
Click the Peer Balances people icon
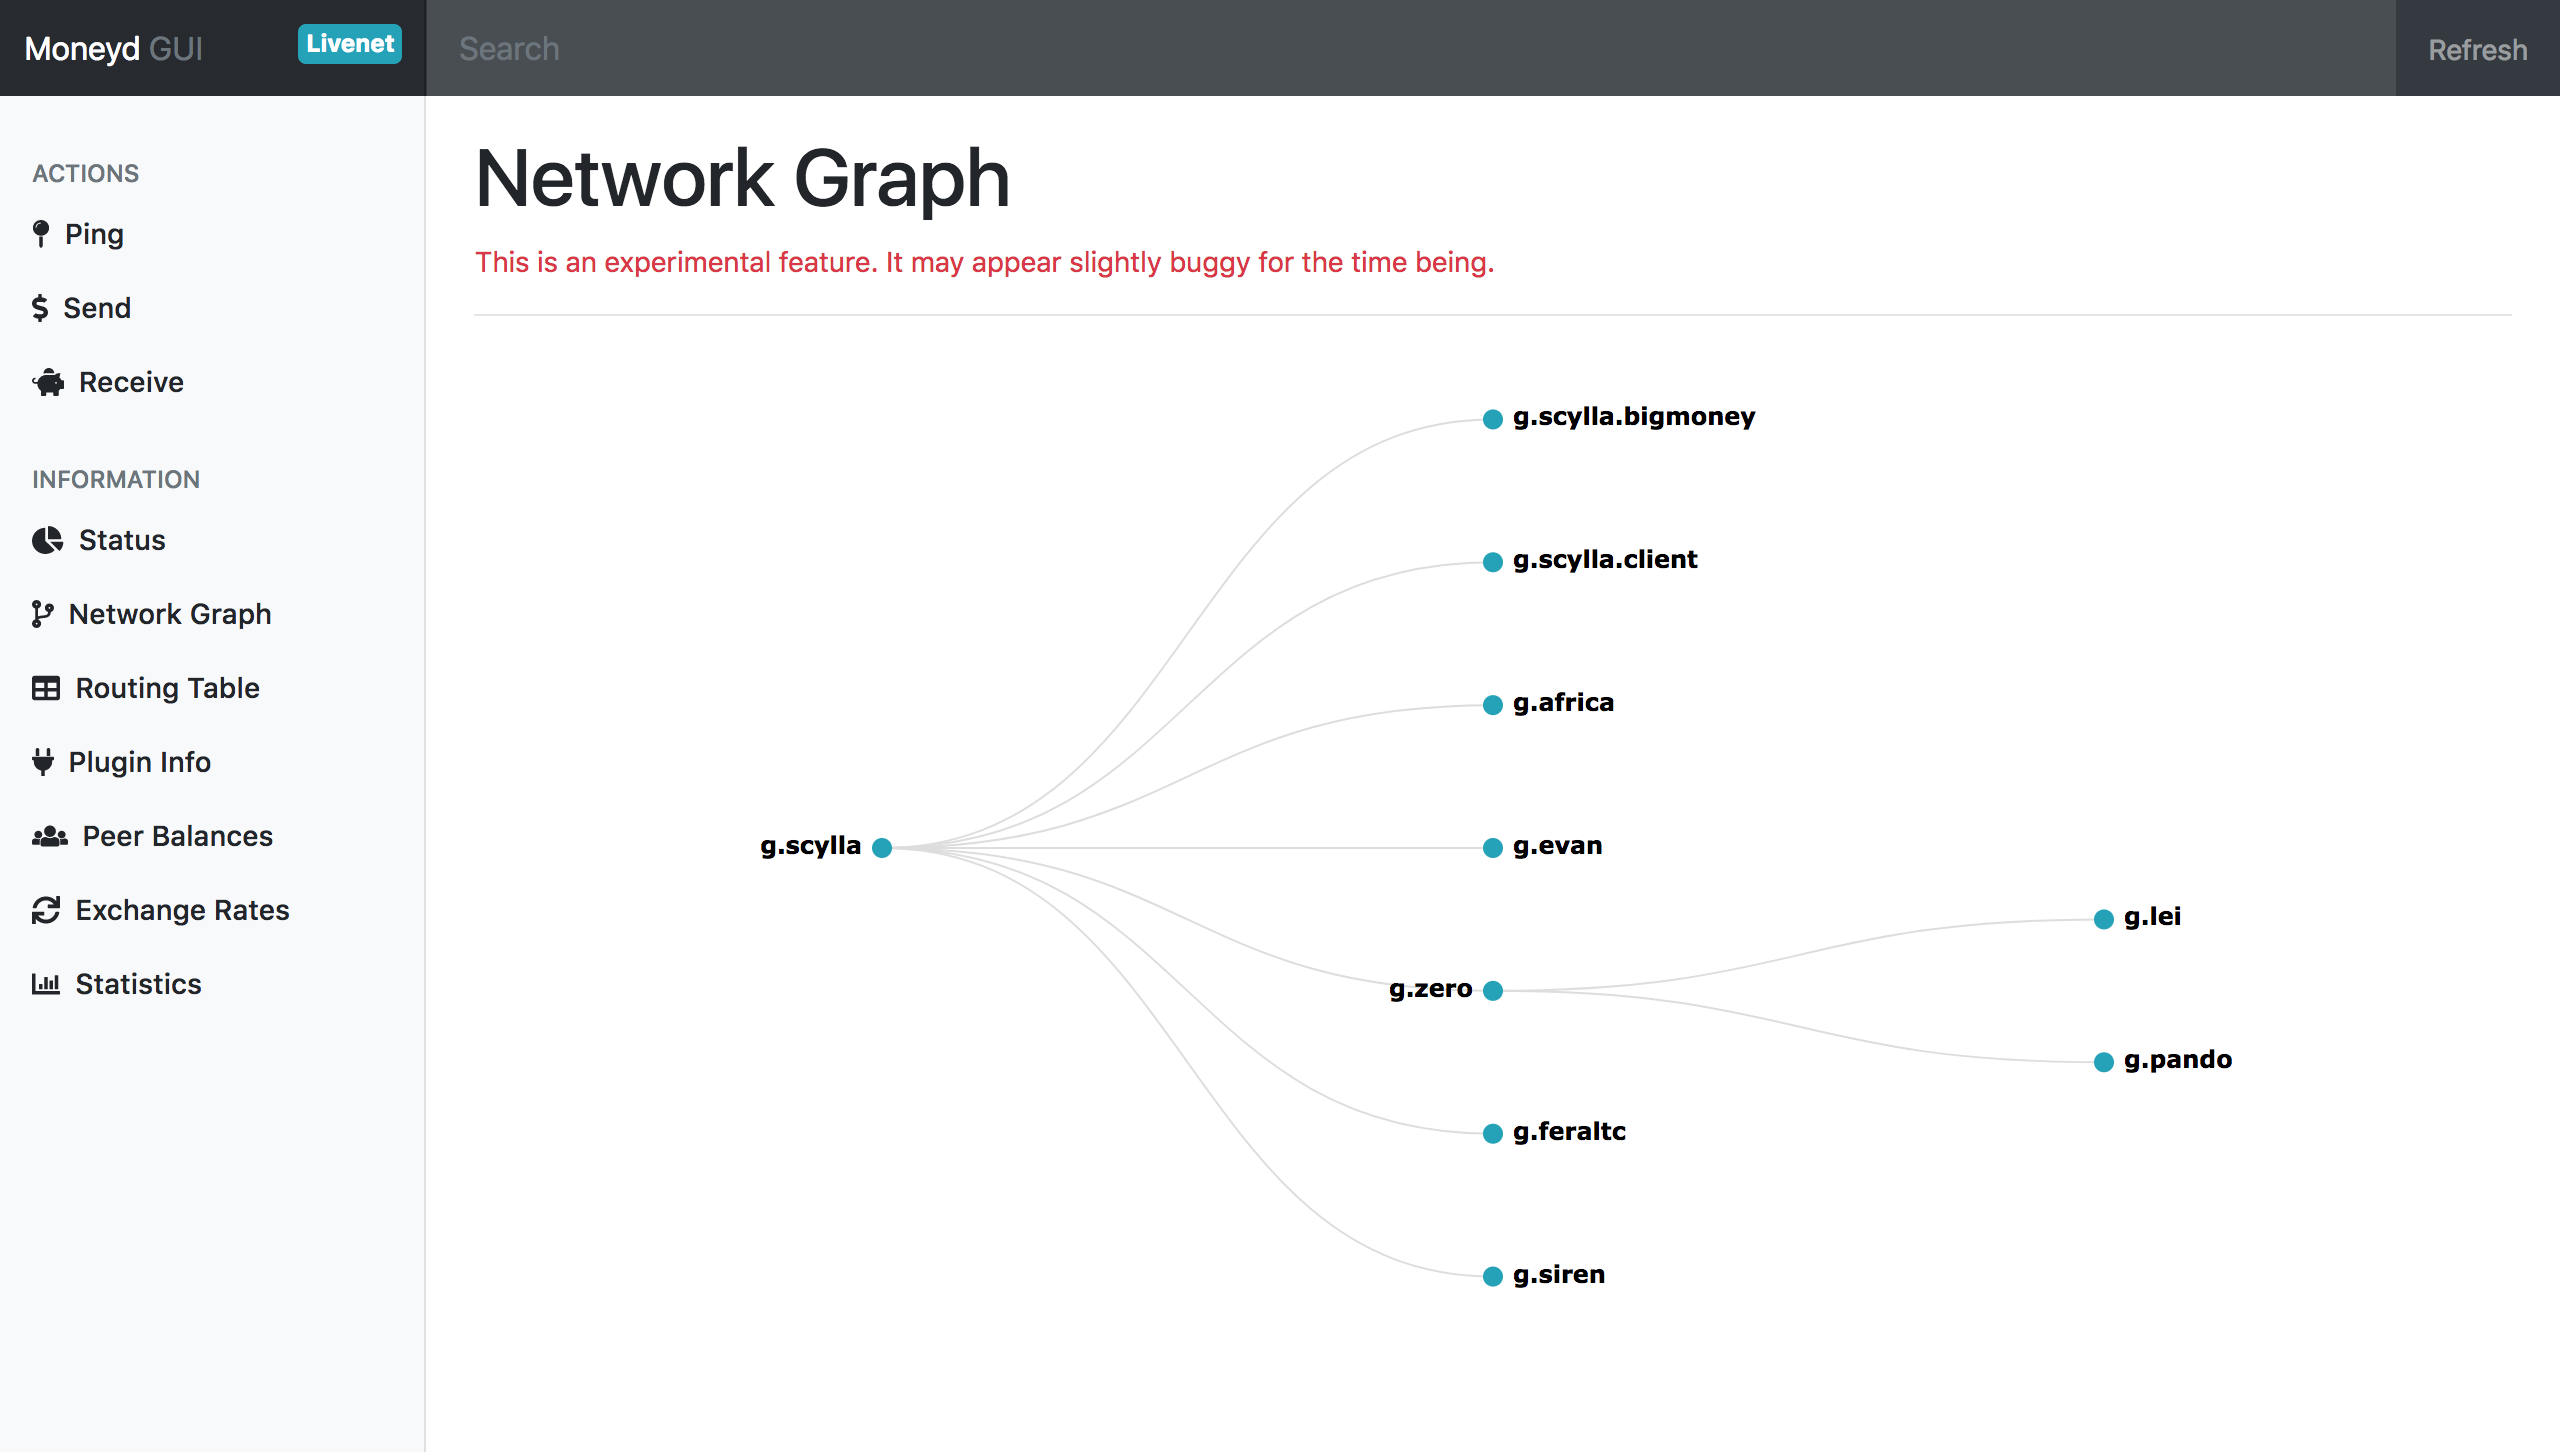[49, 836]
